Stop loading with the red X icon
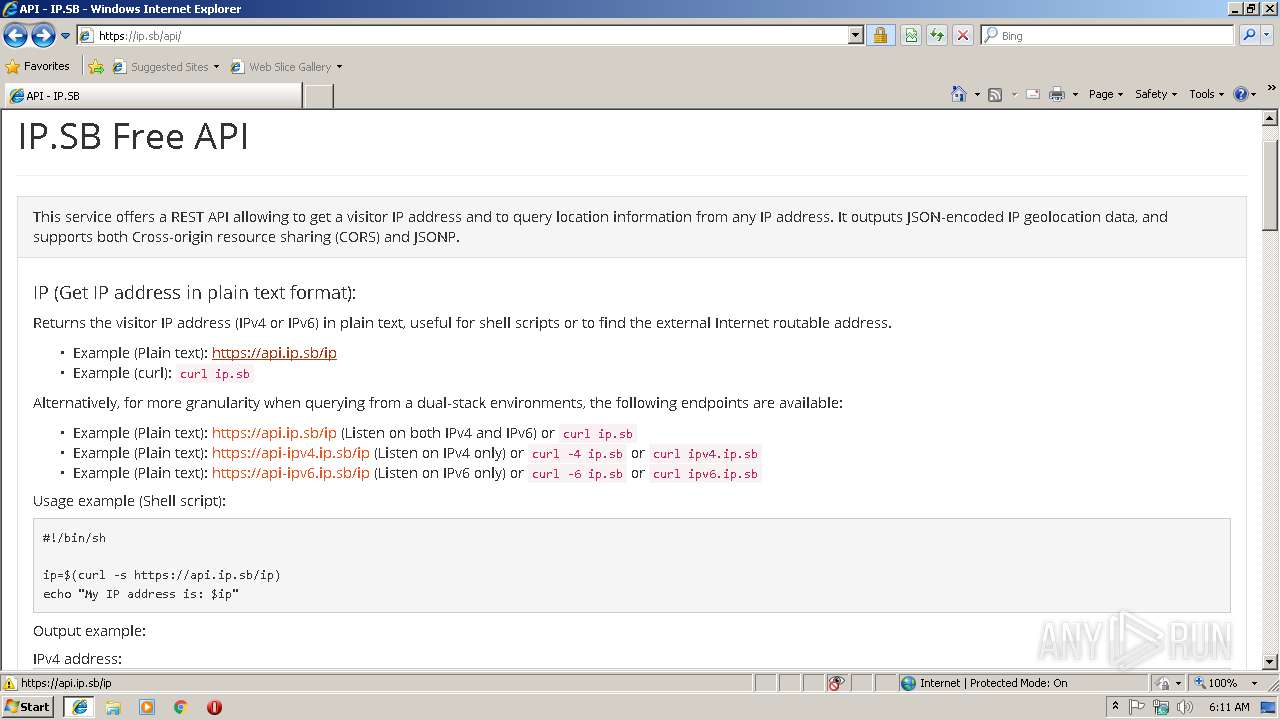The width and height of the screenshot is (1280, 720). pos(963,35)
